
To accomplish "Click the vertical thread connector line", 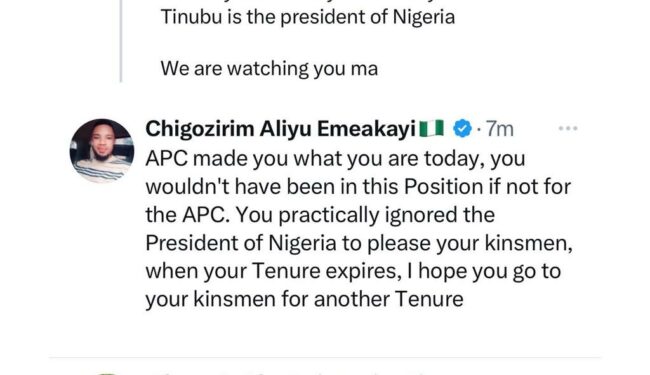I will (121, 41).
